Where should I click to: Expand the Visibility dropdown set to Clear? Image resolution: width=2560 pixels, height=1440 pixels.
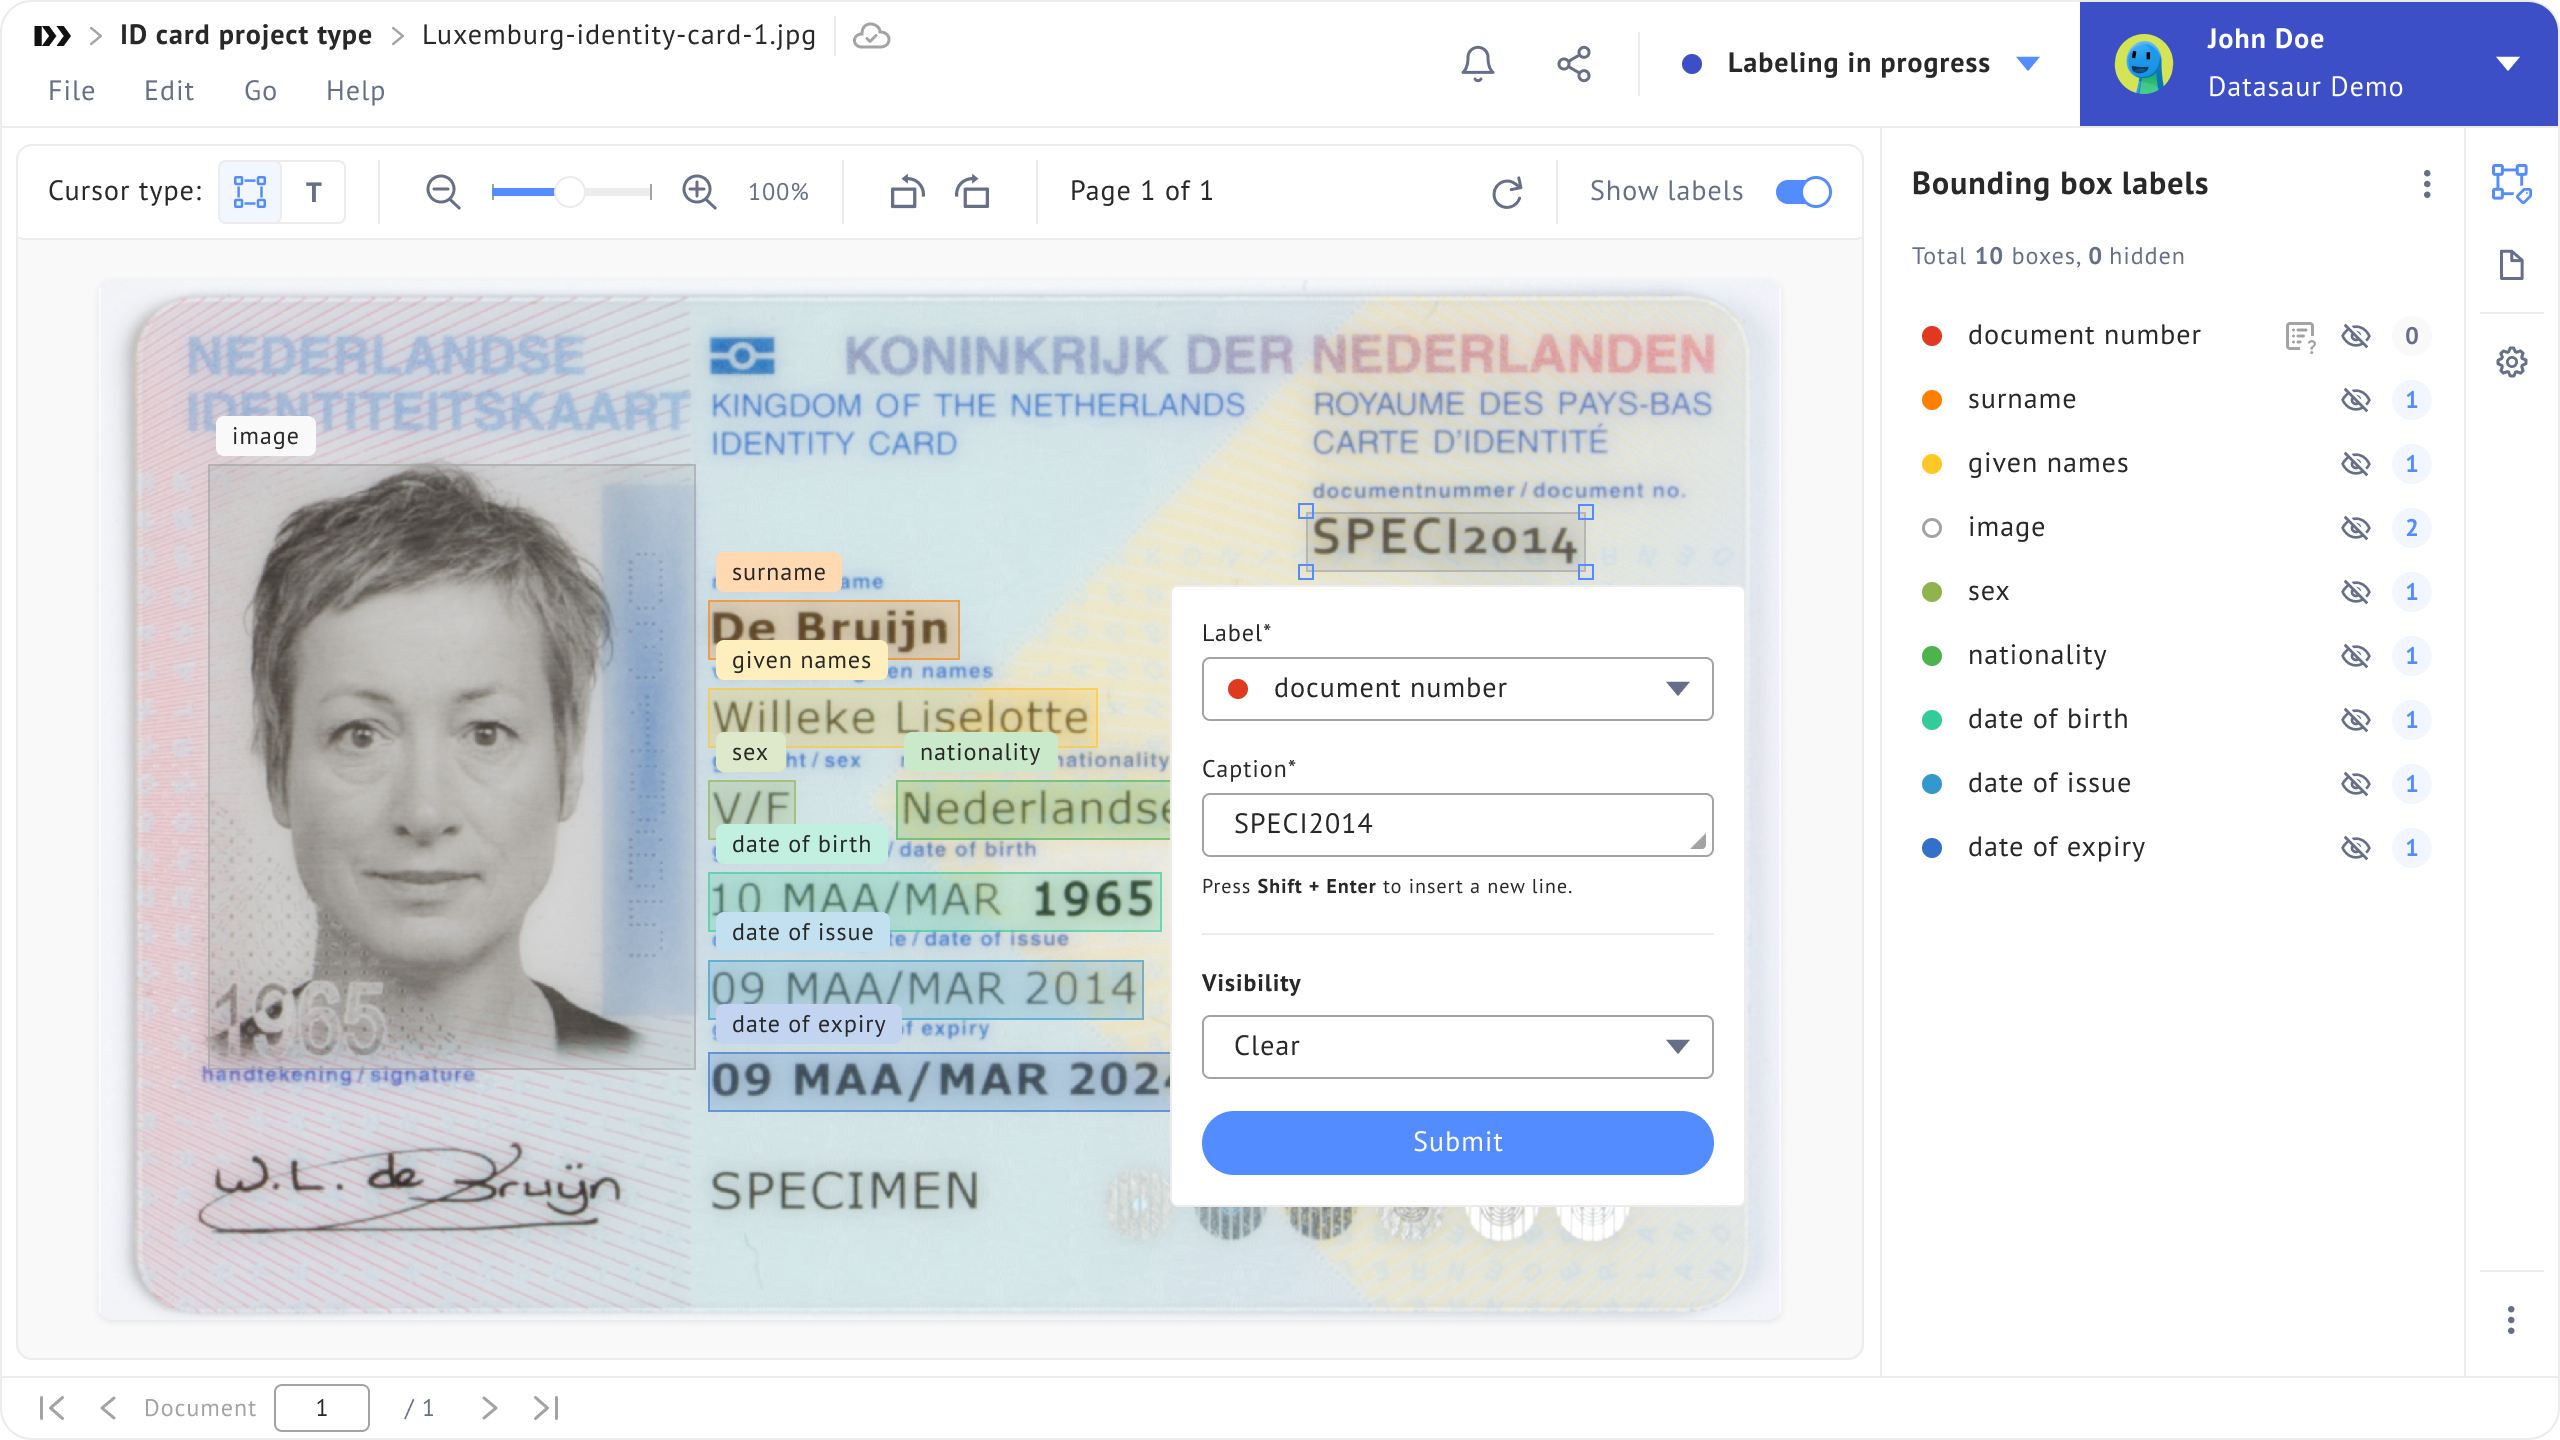tap(1457, 1046)
